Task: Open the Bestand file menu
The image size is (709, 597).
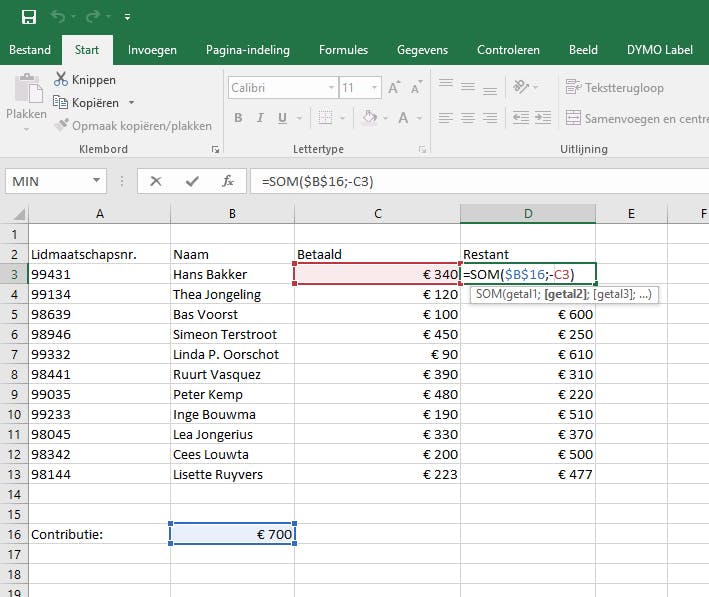Action: point(30,50)
